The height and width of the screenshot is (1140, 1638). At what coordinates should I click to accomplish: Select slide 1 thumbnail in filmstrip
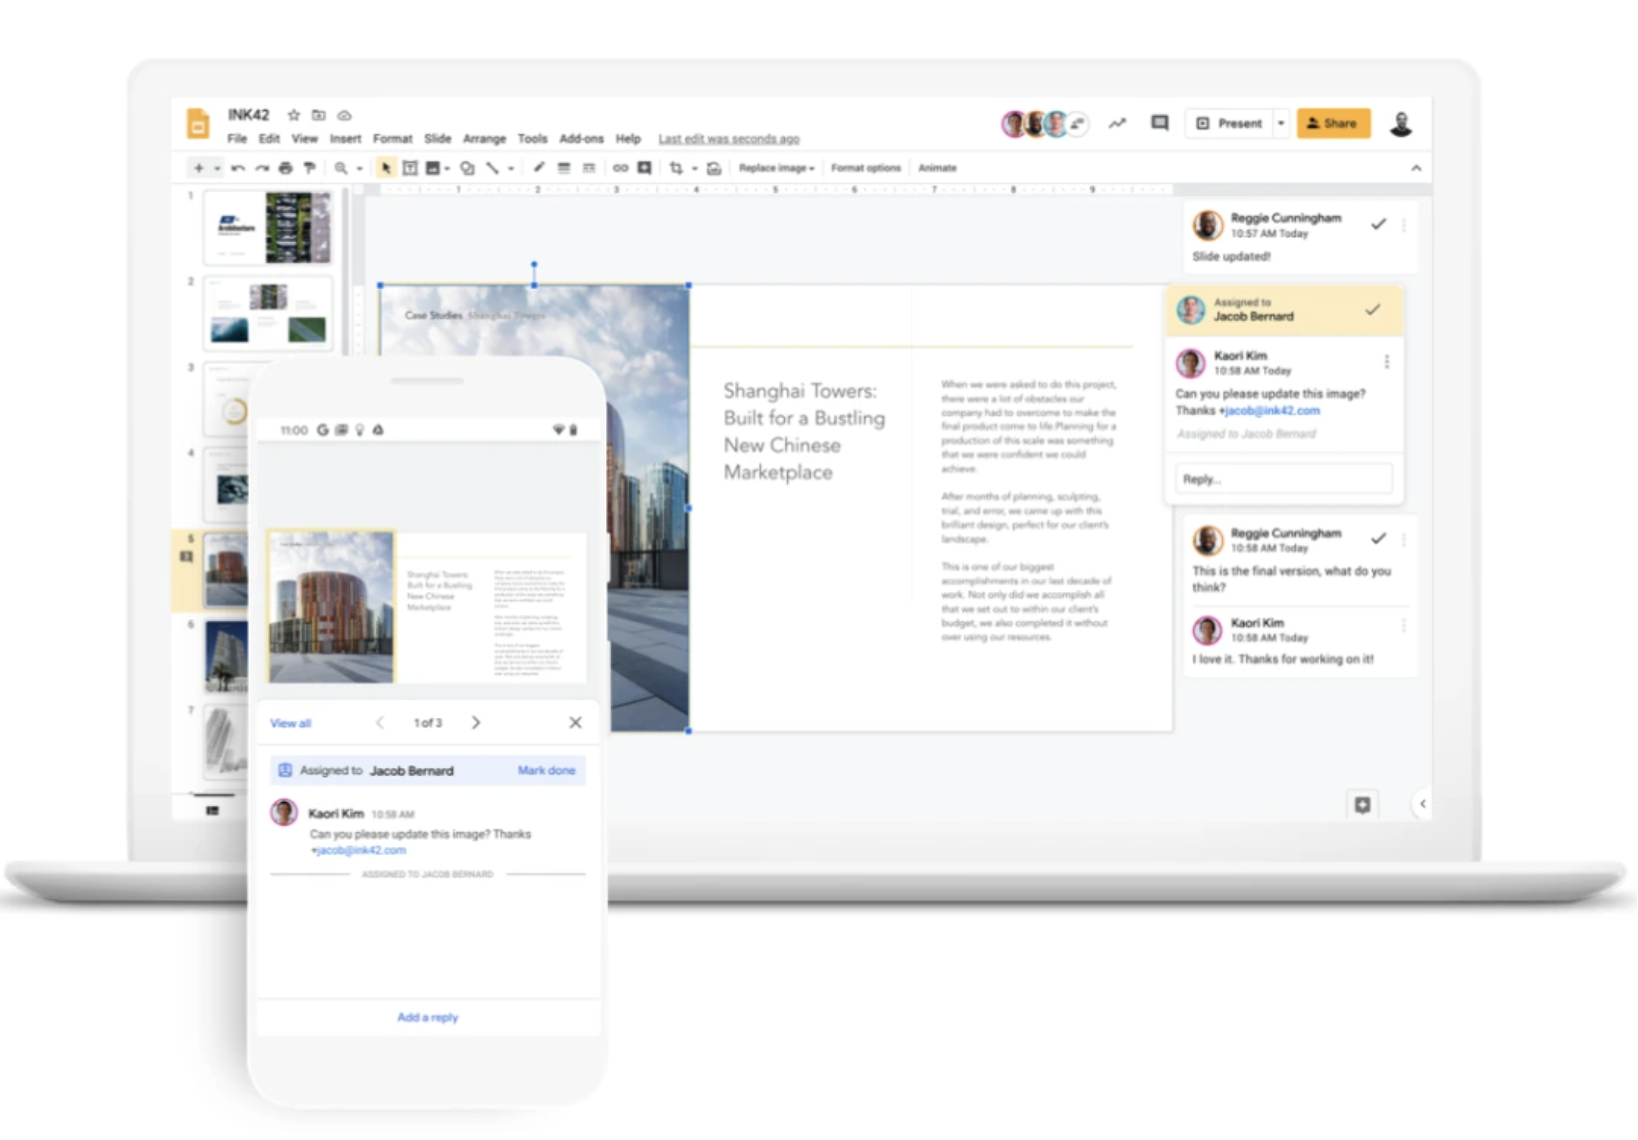pyautogui.click(x=268, y=227)
